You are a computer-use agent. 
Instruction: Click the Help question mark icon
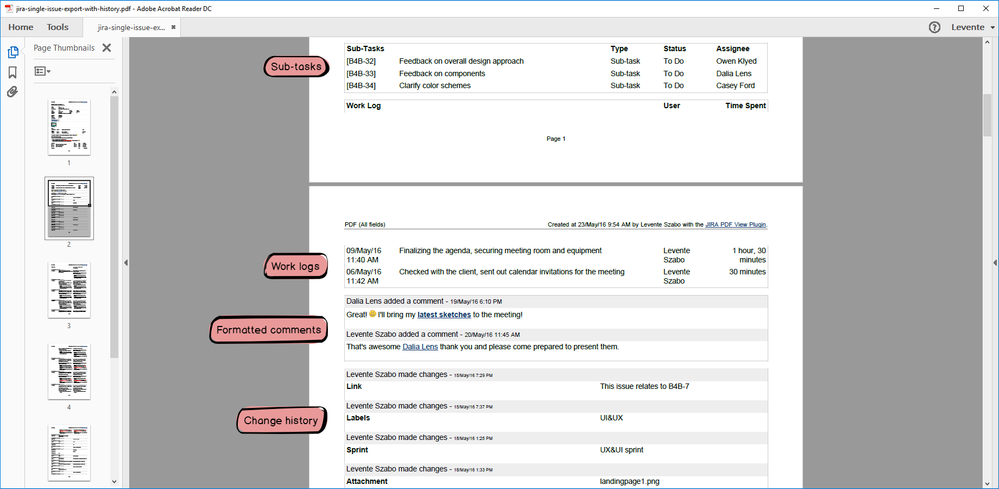[x=935, y=27]
